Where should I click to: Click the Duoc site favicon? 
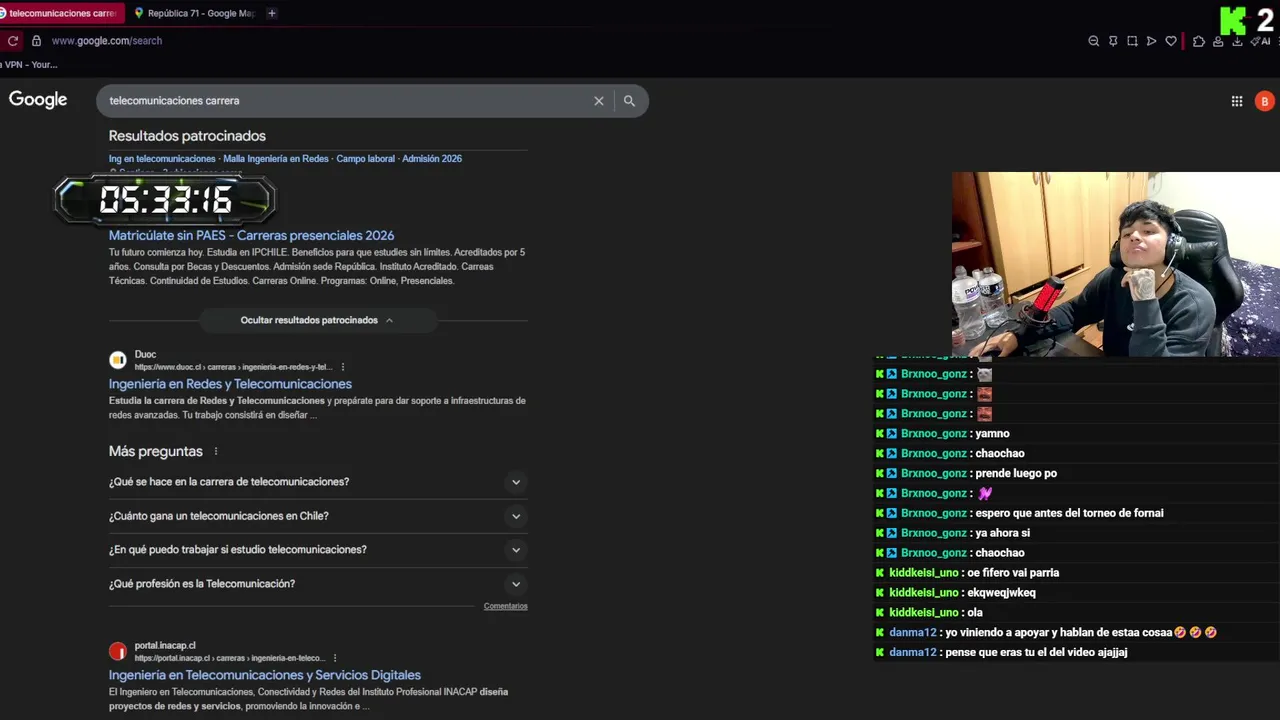click(118, 360)
